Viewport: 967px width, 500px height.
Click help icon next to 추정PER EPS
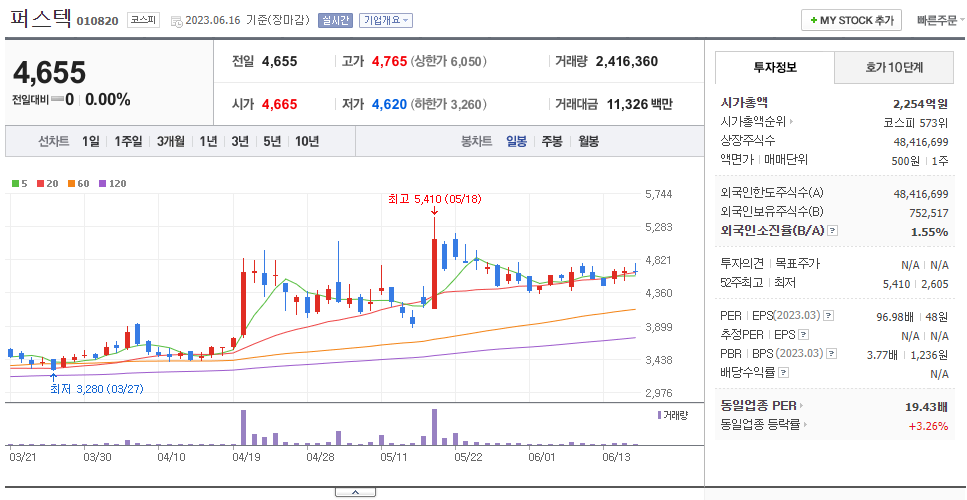click(x=802, y=335)
